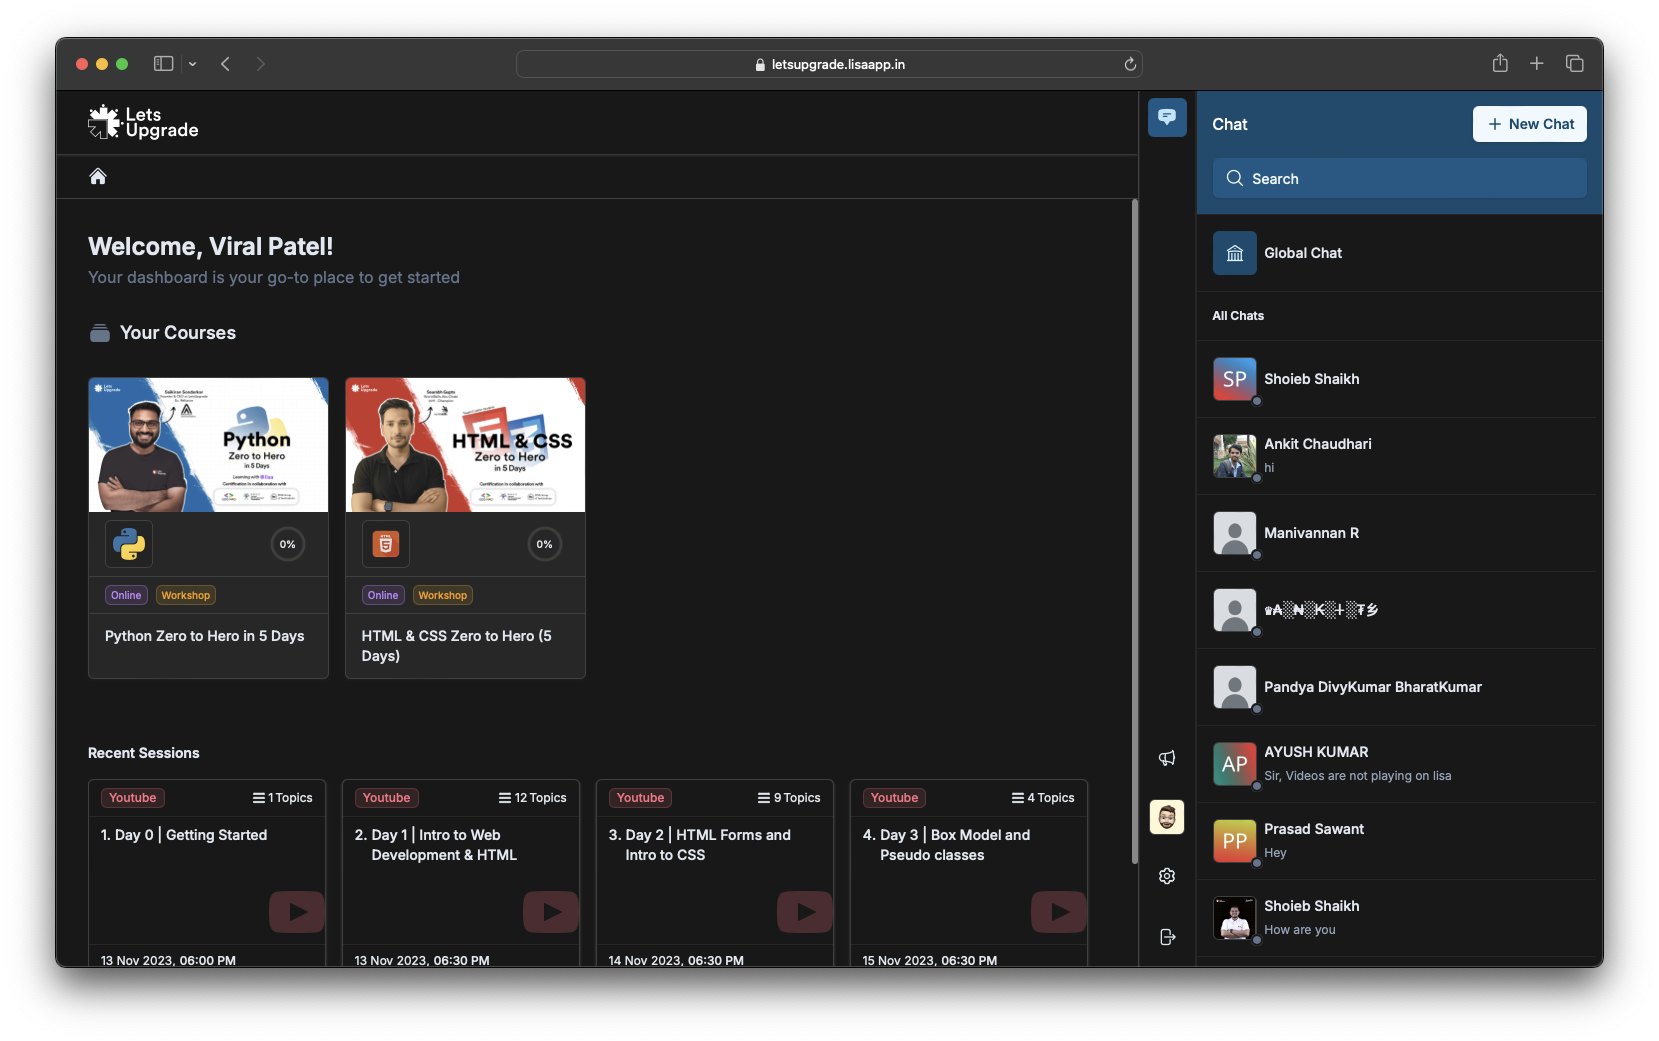The image size is (1659, 1041).
Task: Open SP avatar of Shoieb Shaikh chat
Action: pyautogui.click(x=1235, y=379)
